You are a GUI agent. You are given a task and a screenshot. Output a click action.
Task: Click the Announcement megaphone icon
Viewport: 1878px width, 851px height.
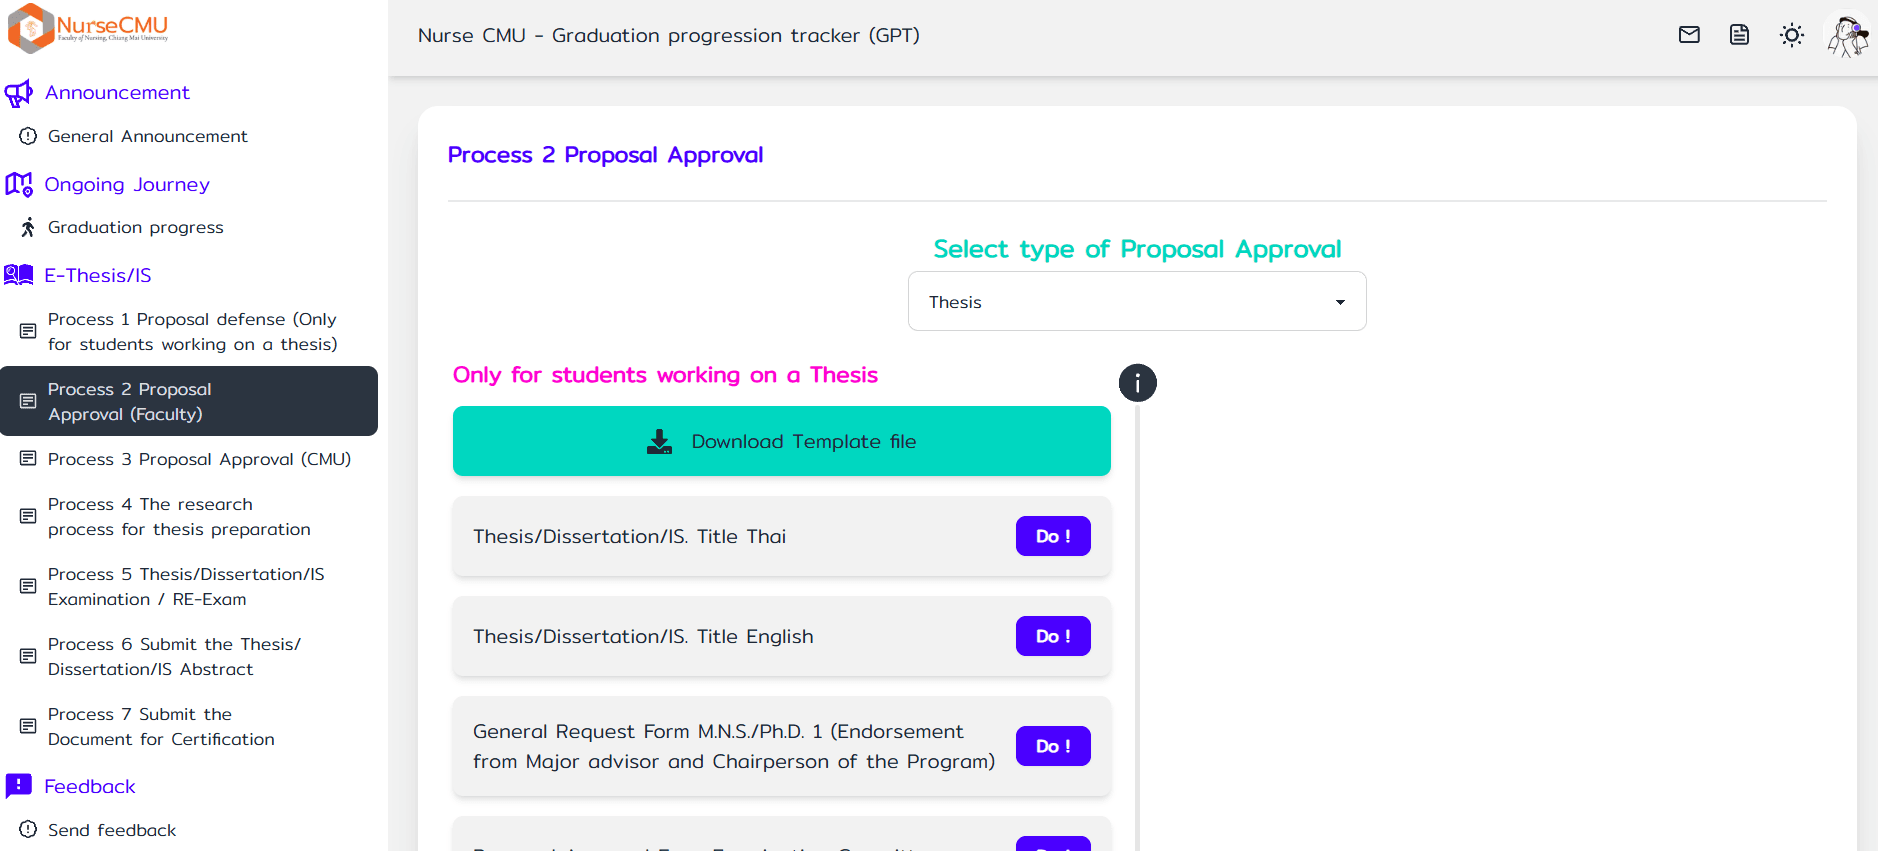coord(19,93)
